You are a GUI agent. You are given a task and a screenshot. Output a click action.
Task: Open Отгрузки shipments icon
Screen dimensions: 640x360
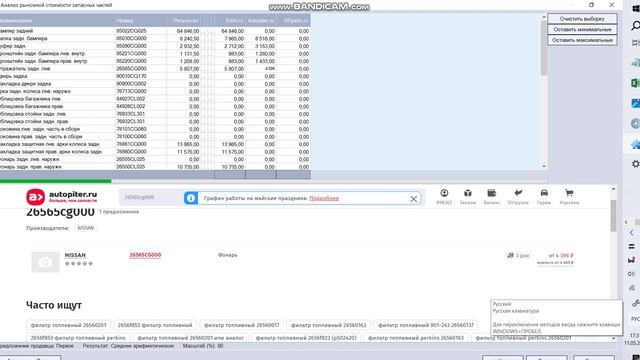pyautogui.click(x=518, y=196)
